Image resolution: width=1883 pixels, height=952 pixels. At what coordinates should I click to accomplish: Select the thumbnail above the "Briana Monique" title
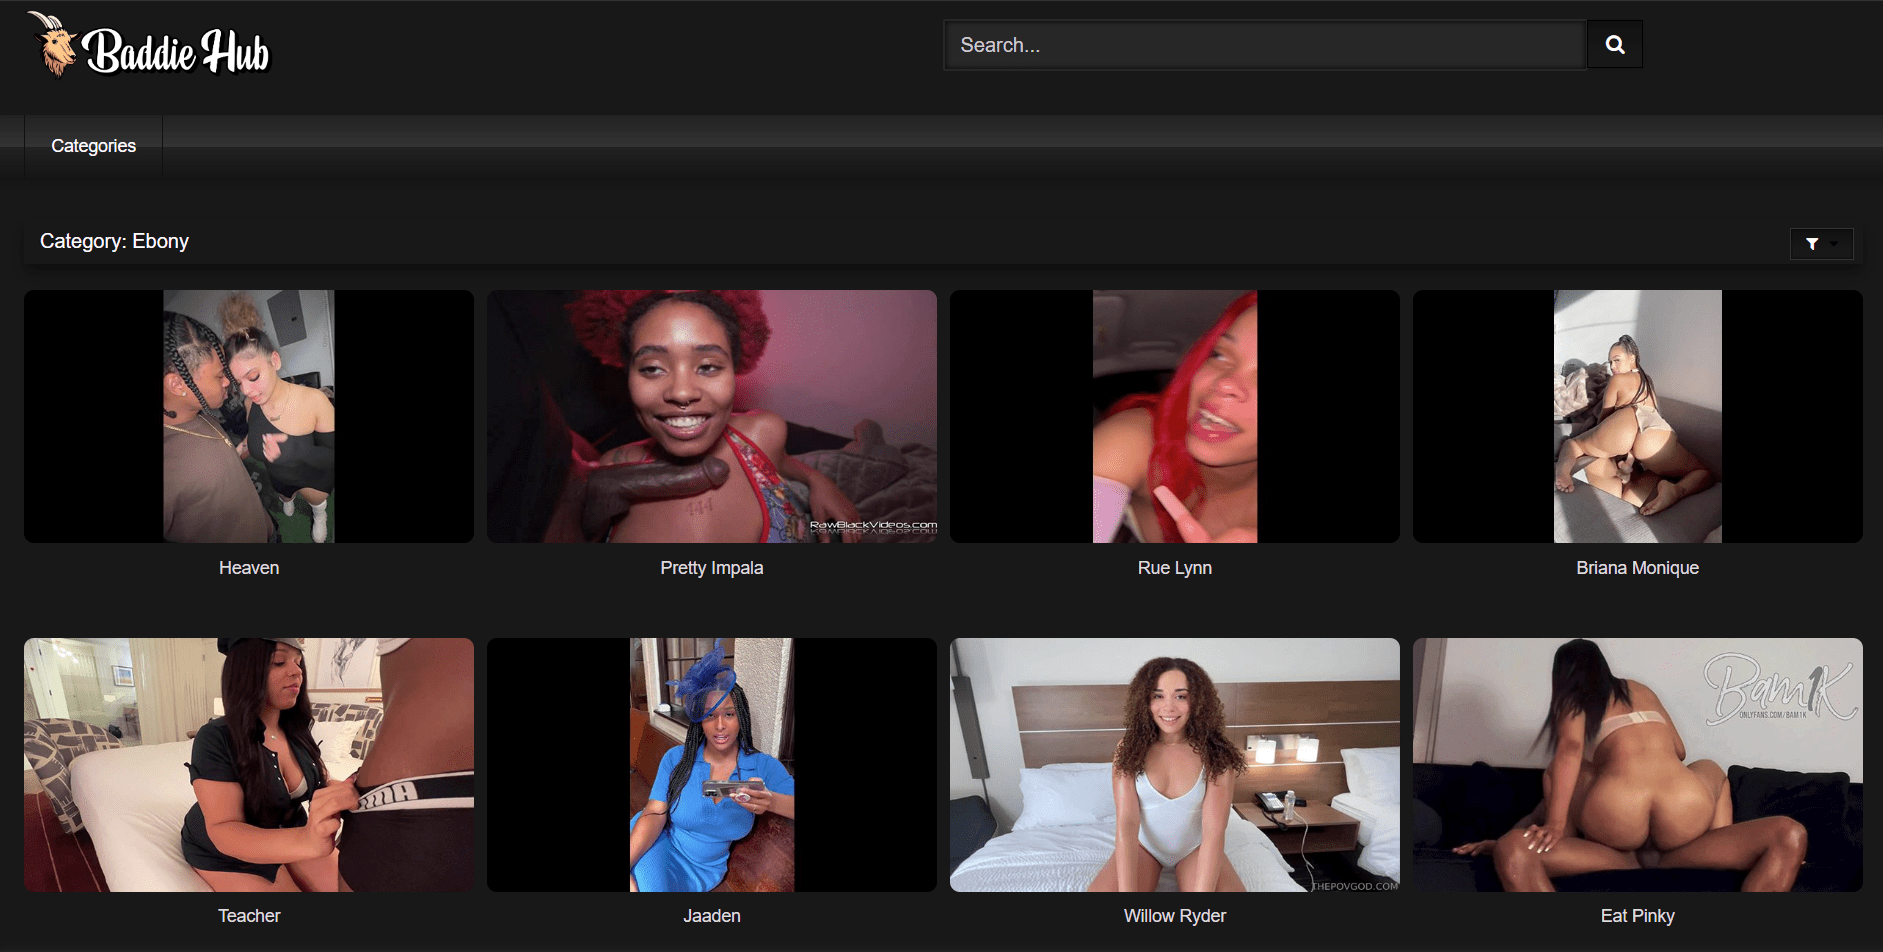[1637, 416]
